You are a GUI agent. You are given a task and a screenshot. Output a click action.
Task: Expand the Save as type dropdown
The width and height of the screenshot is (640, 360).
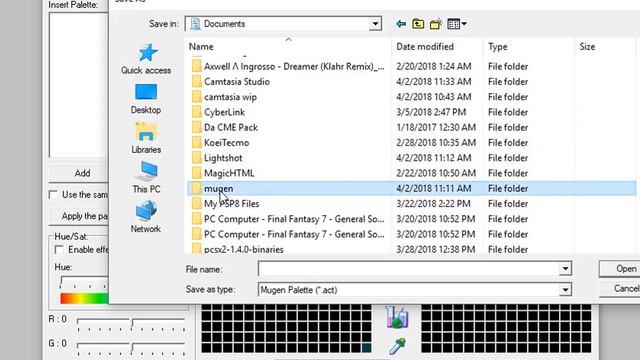(x=565, y=290)
